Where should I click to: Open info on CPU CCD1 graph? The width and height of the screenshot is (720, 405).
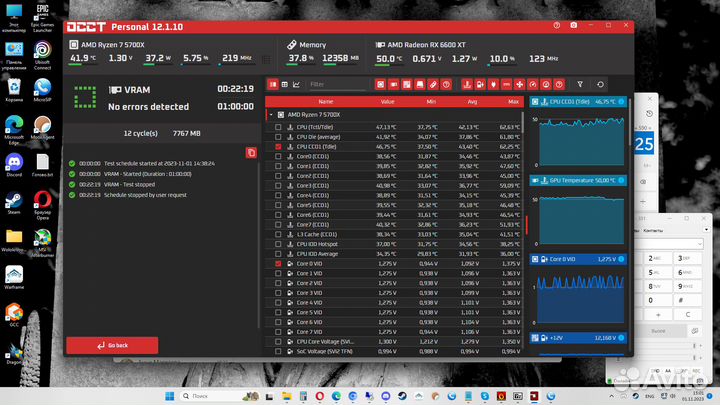coord(621,101)
